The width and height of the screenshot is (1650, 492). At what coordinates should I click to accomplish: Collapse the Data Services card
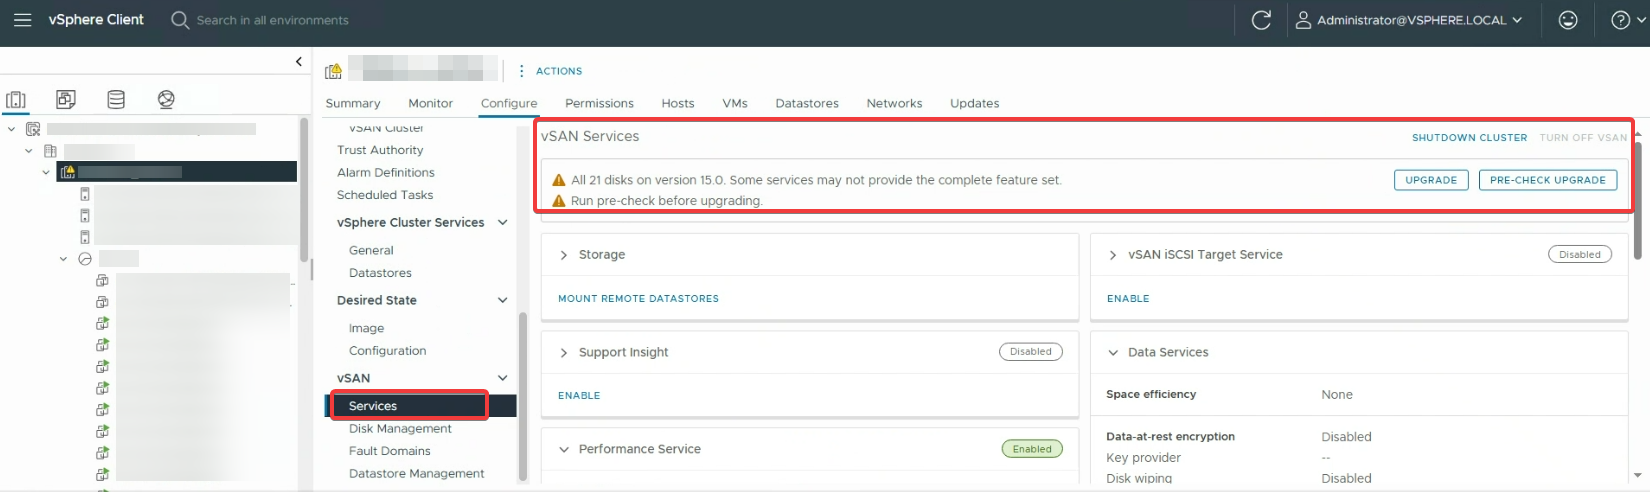pos(1113,352)
